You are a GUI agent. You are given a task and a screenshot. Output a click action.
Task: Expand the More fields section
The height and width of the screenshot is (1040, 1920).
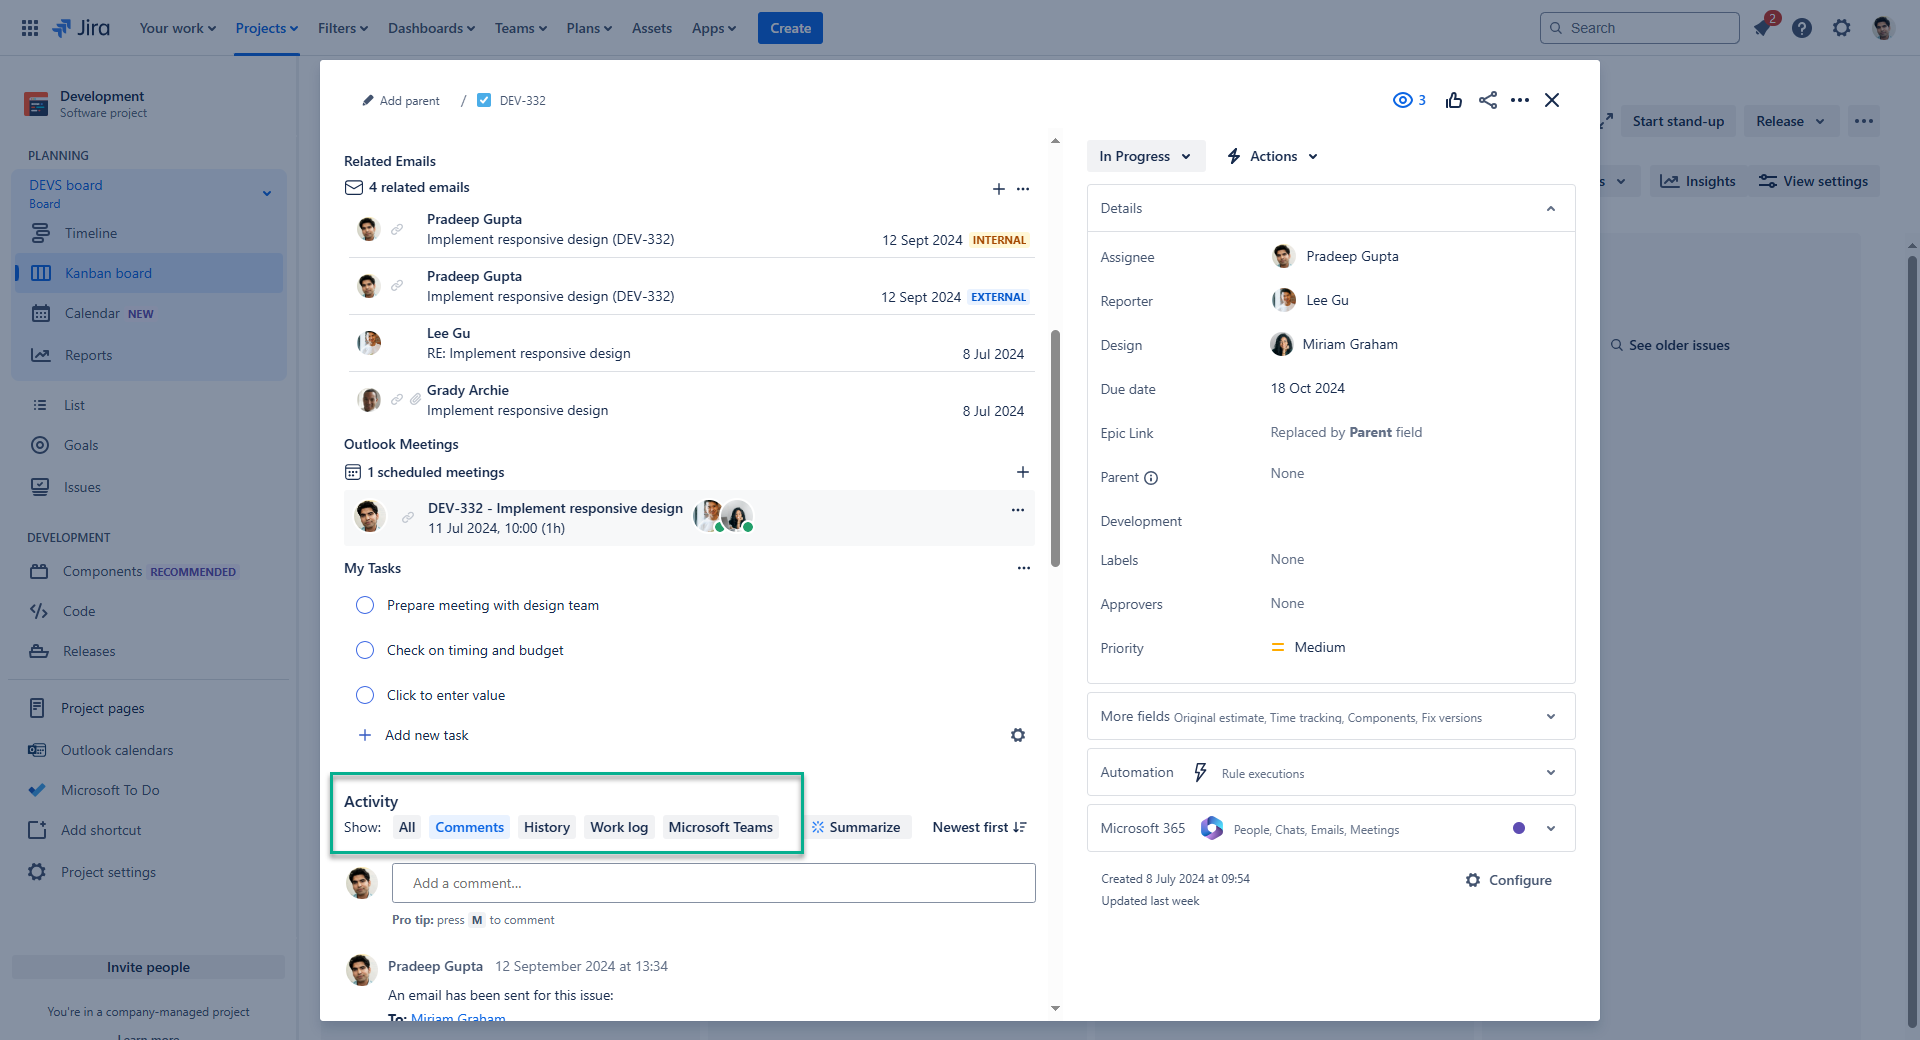click(1550, 716)
